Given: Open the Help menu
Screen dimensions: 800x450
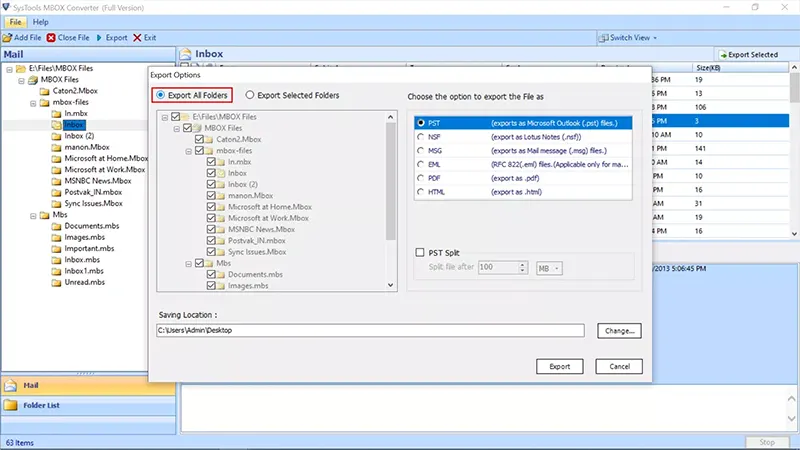Looking at the screenshot, I should click(x=40, y=22).
